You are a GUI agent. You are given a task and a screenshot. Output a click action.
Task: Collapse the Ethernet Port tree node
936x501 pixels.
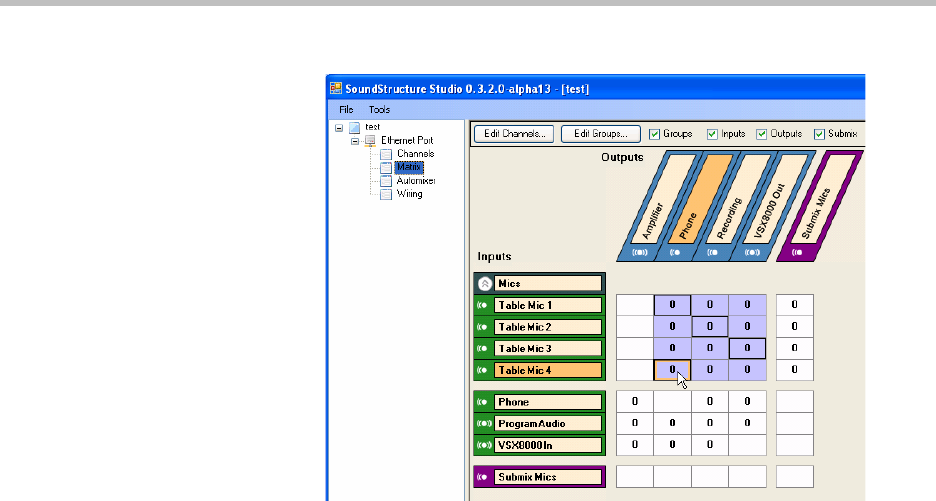354,141
